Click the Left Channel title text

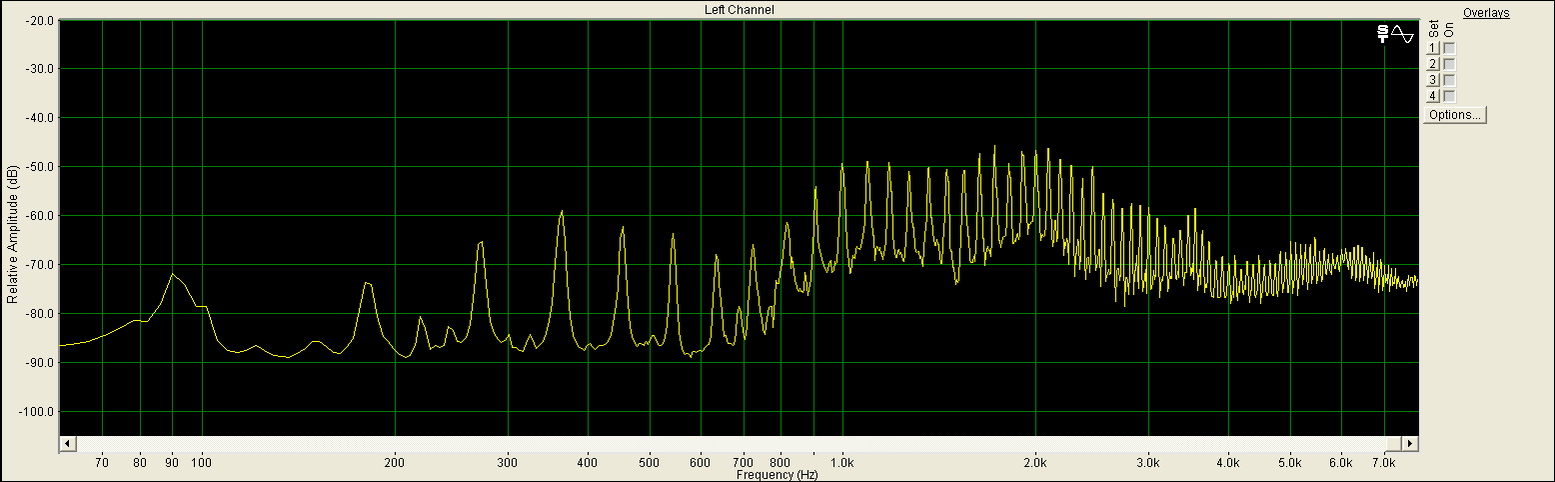(x=739, y=10)
